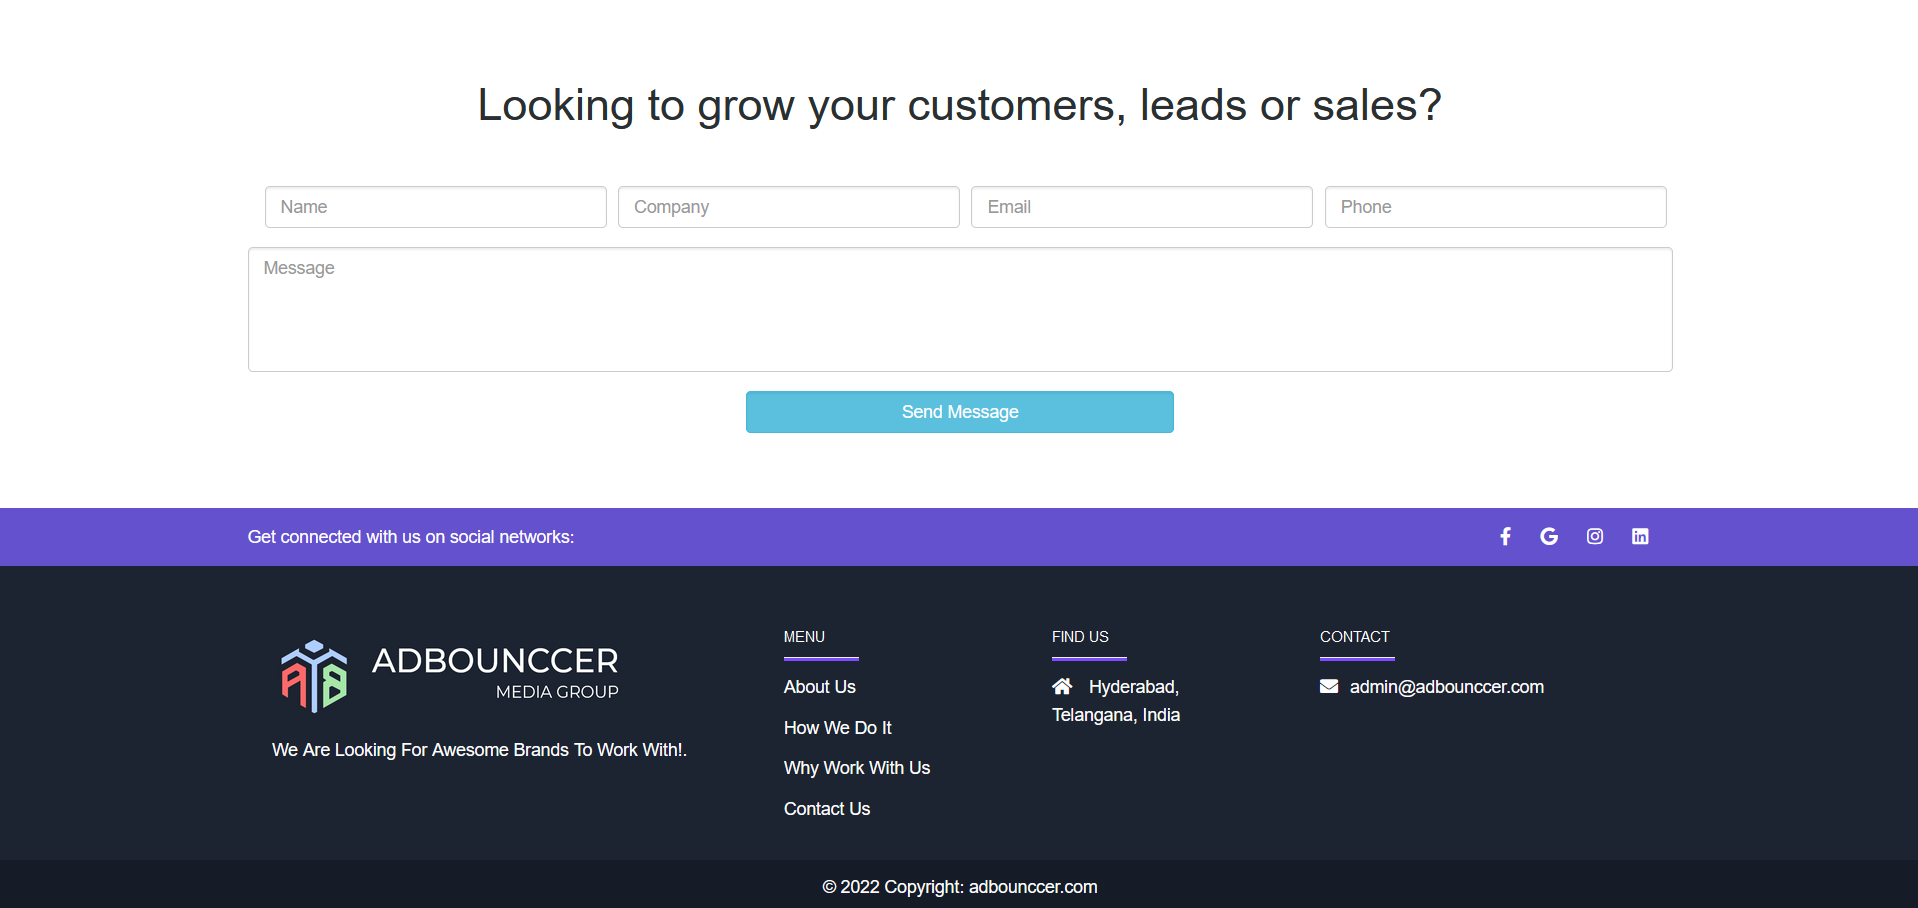Image resolution: width=1918 pixels, height=908 pixels.
Task: Click the Send Message button
Action: pyautogui.click(x=959, y=411)
